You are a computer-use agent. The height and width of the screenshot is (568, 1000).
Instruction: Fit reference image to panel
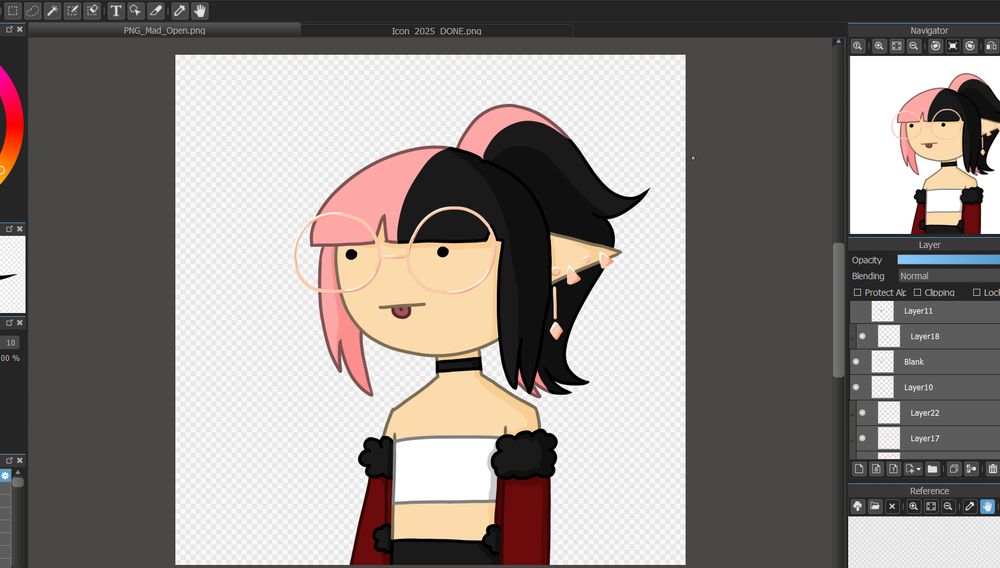pos(931,506)
